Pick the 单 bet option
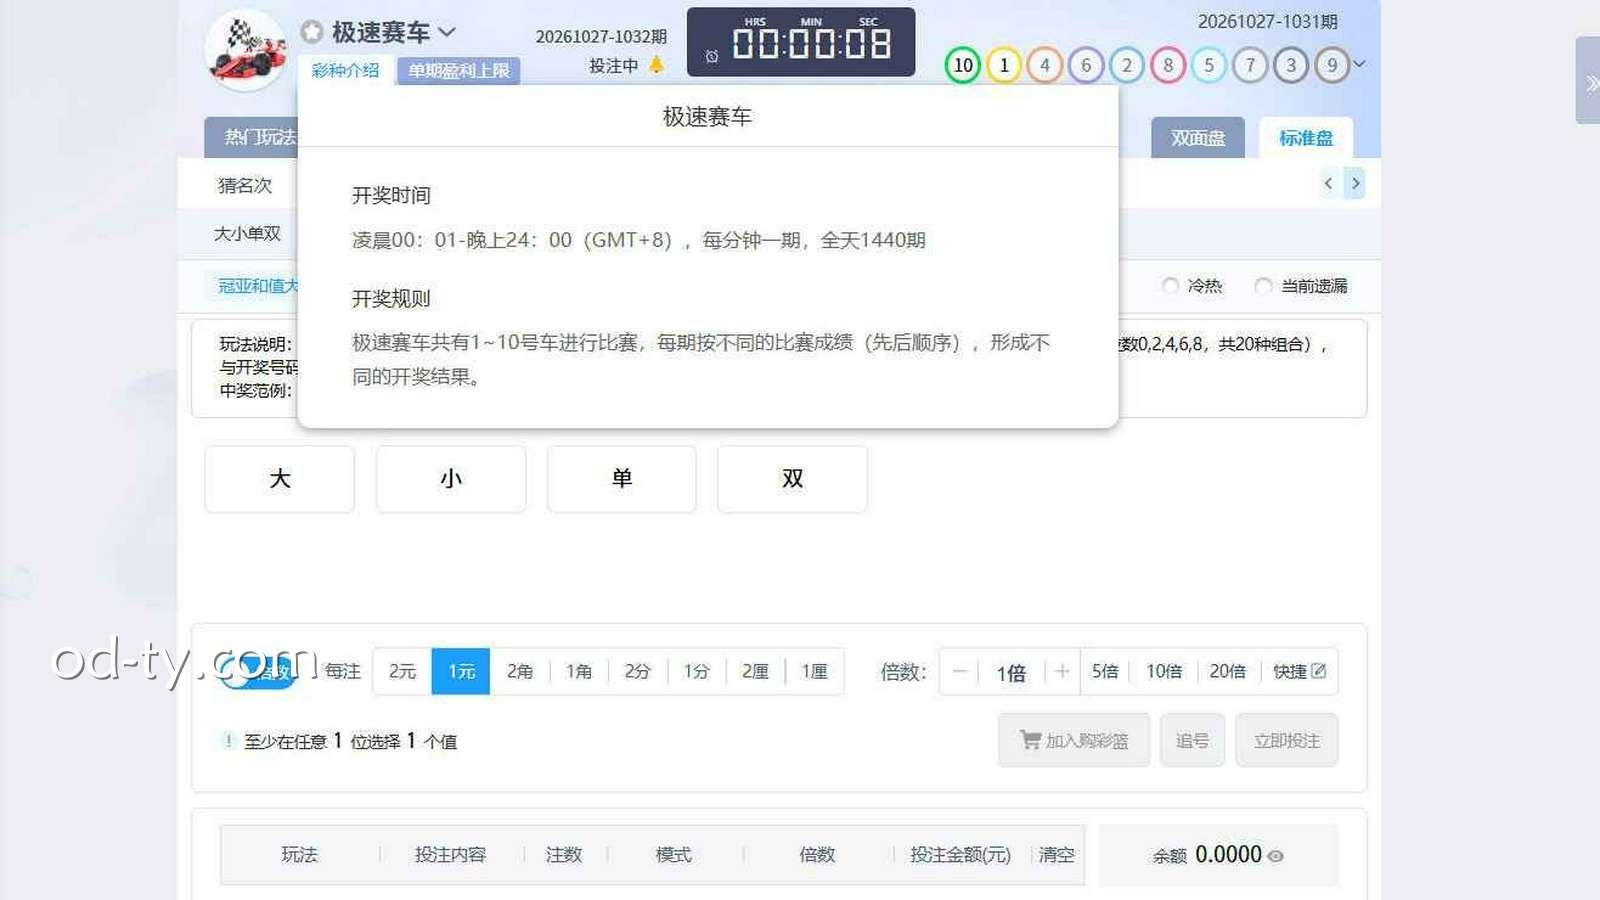This screenshot has width=1600, height=900. pos(622,479)
